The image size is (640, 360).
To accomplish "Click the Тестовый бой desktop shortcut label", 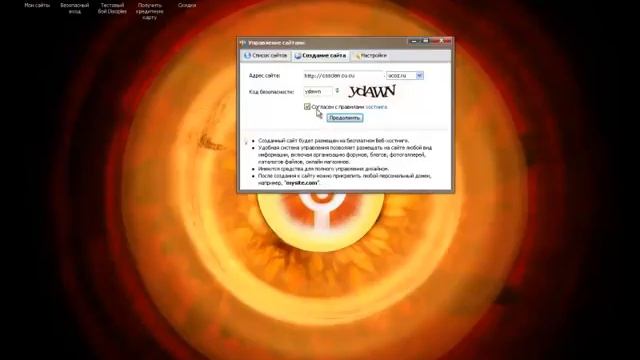I will click(112, 9).
